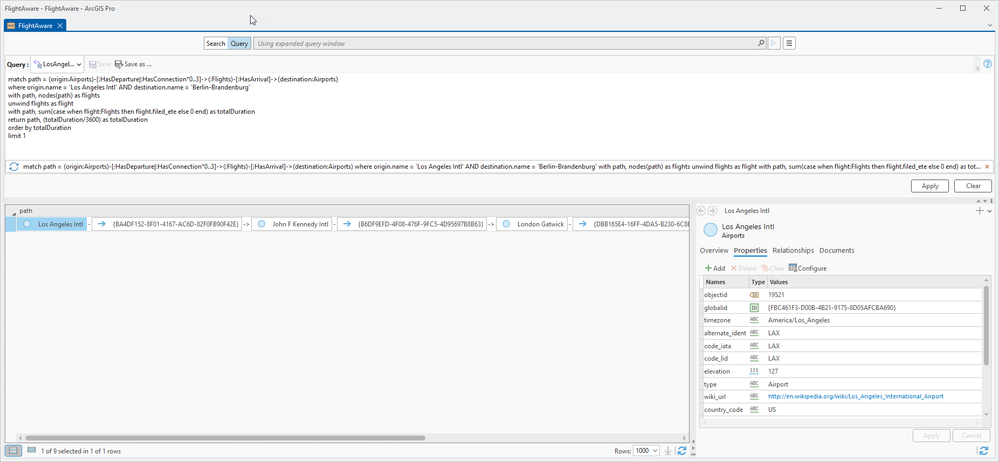Viewport: 999px width, 462px height.
Task: Switch to Query mode
Action: (x=239, y=43)
